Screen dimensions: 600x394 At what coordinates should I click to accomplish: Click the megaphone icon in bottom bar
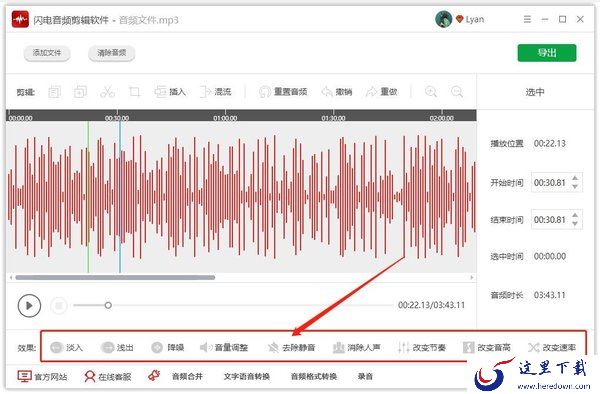(x=154, y=376)
